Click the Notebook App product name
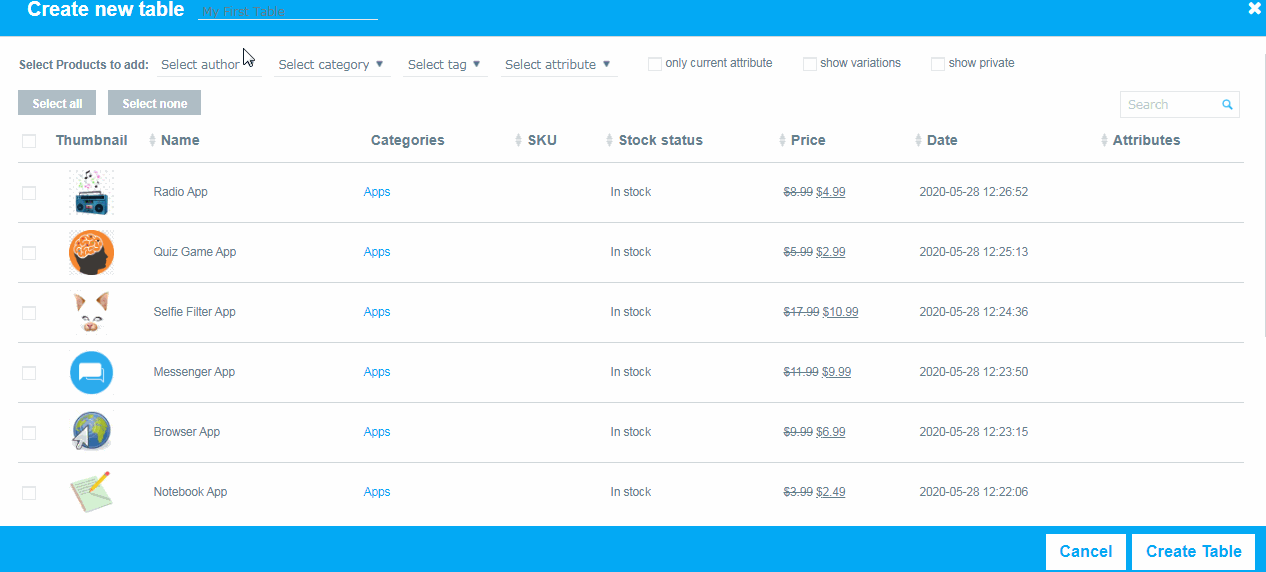 tap(191, 492)
